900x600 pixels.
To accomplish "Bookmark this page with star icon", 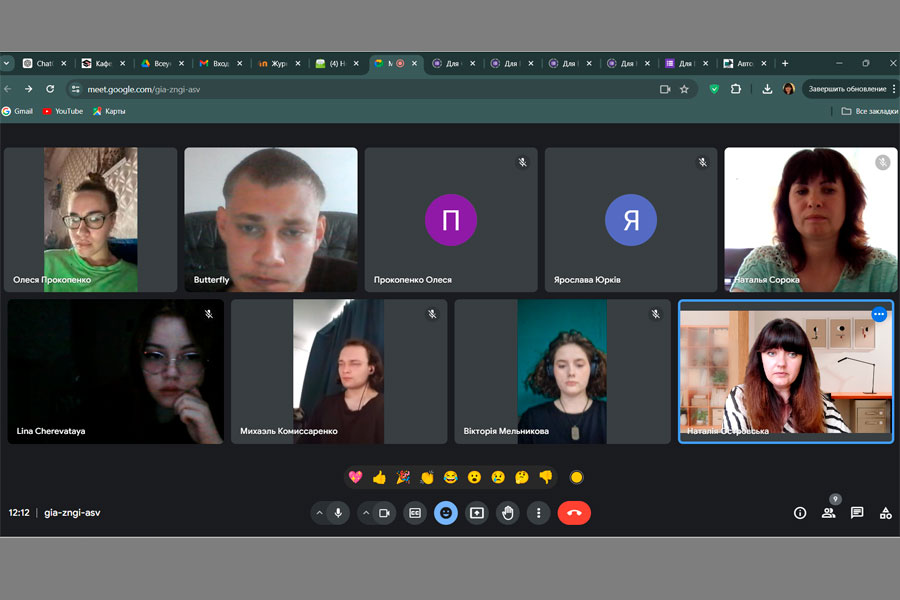I will 684,89.
